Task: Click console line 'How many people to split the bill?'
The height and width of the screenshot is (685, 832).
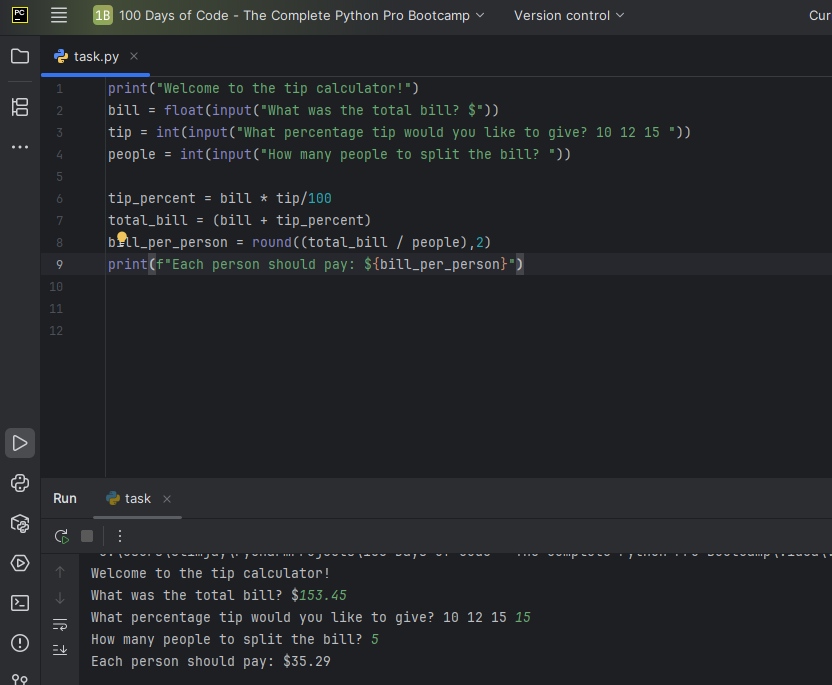Action: tap(227, 639)
